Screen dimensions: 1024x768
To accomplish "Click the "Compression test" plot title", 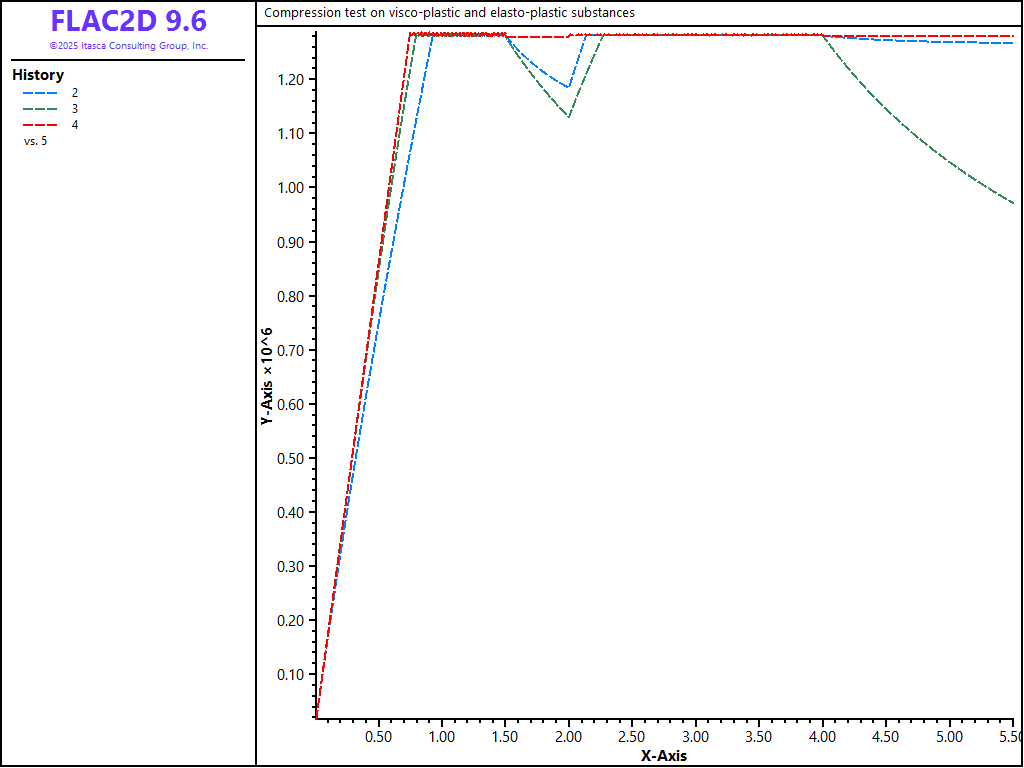I will 449,13.
